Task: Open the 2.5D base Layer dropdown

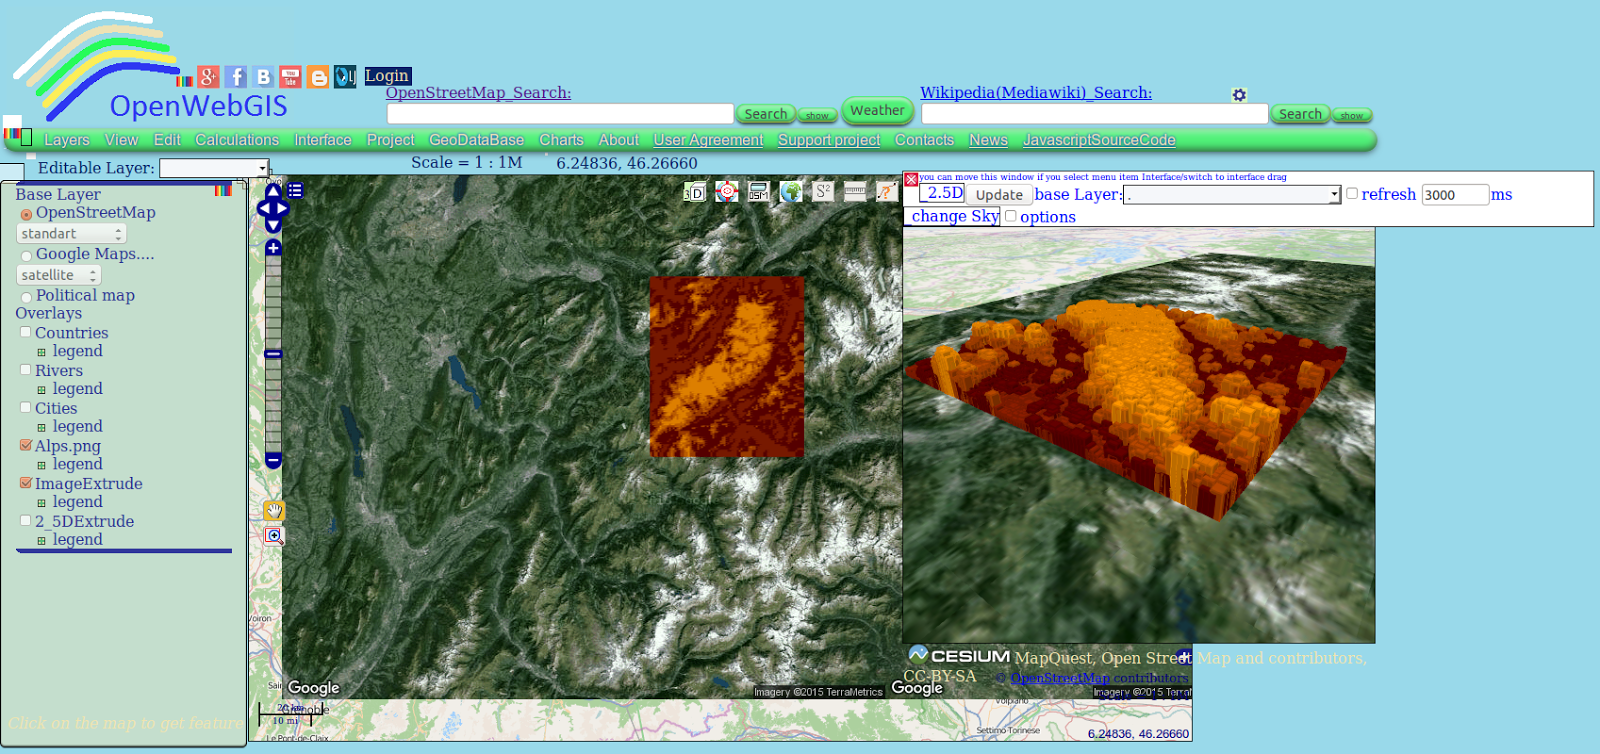Action: click(1232, 195)
